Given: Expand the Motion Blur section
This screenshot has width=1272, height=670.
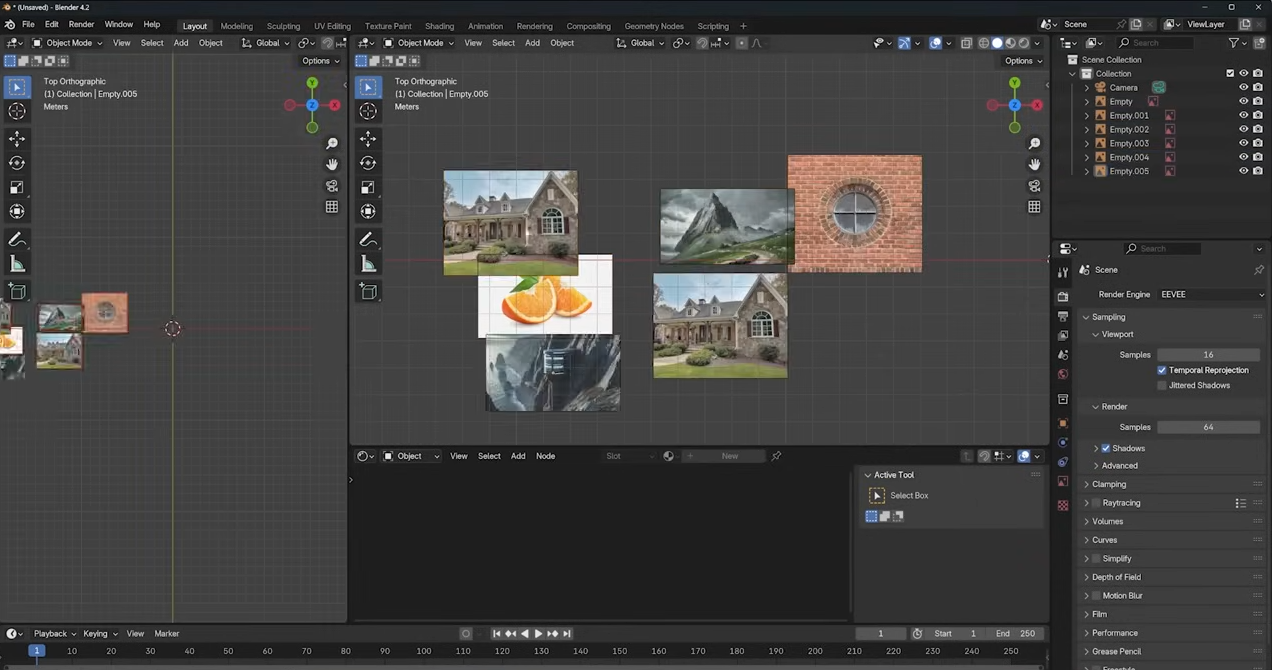Looking at the screenshot, I should click(x=1122, y=596).
